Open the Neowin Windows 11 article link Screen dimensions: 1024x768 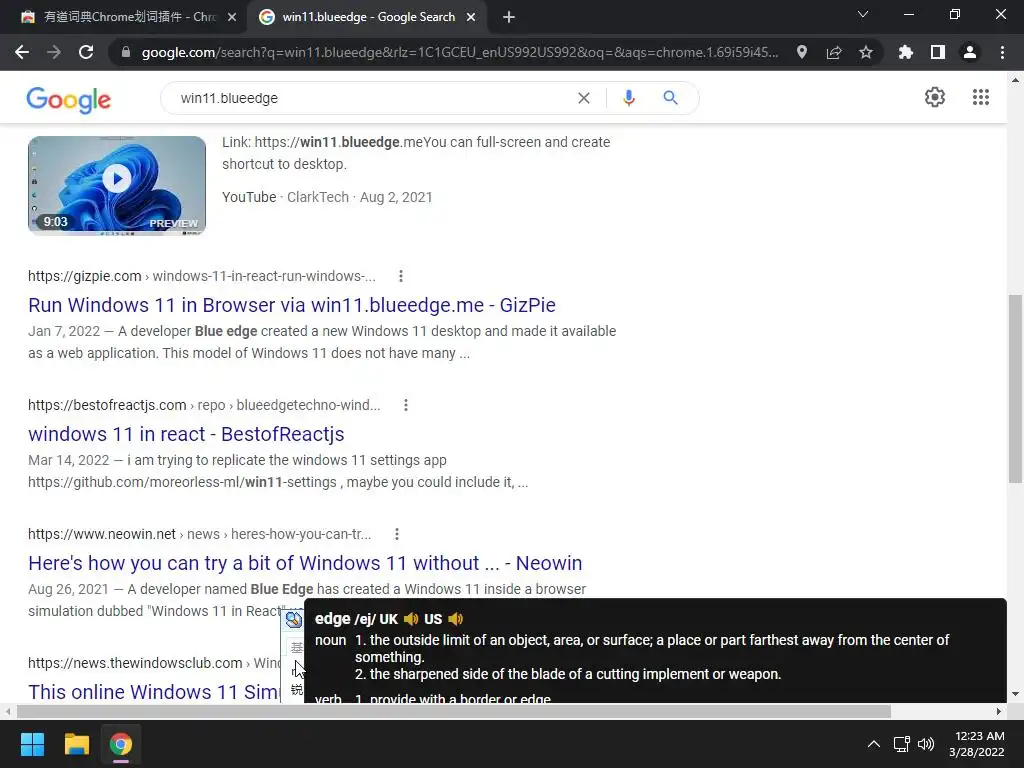(x=305, y=563)
